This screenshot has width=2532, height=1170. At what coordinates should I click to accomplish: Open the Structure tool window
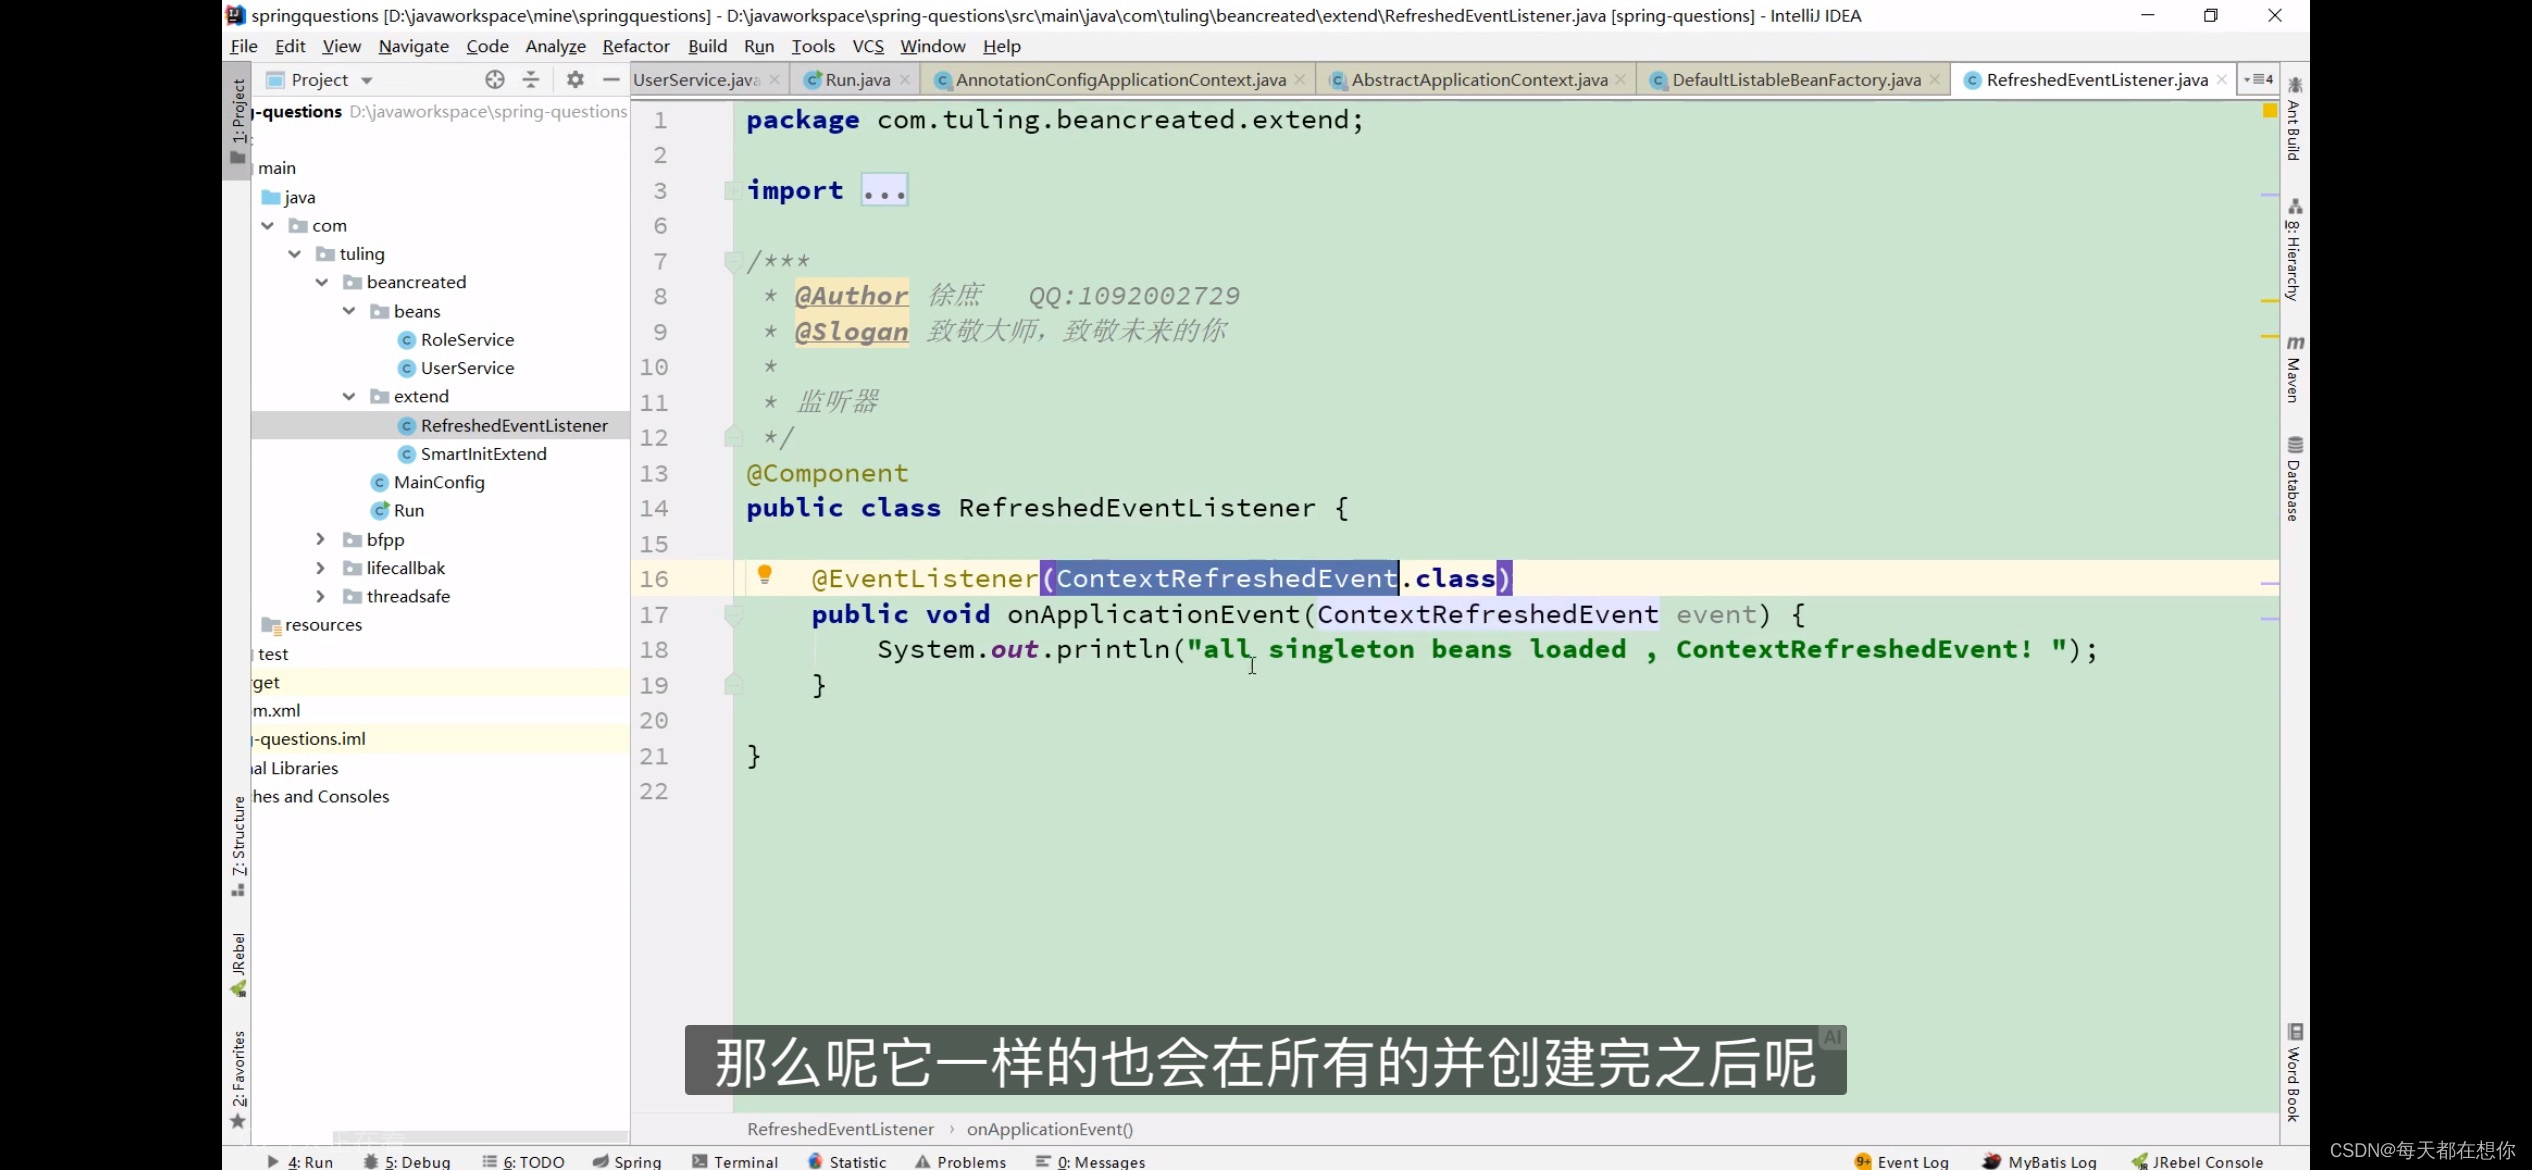[238, 846]
